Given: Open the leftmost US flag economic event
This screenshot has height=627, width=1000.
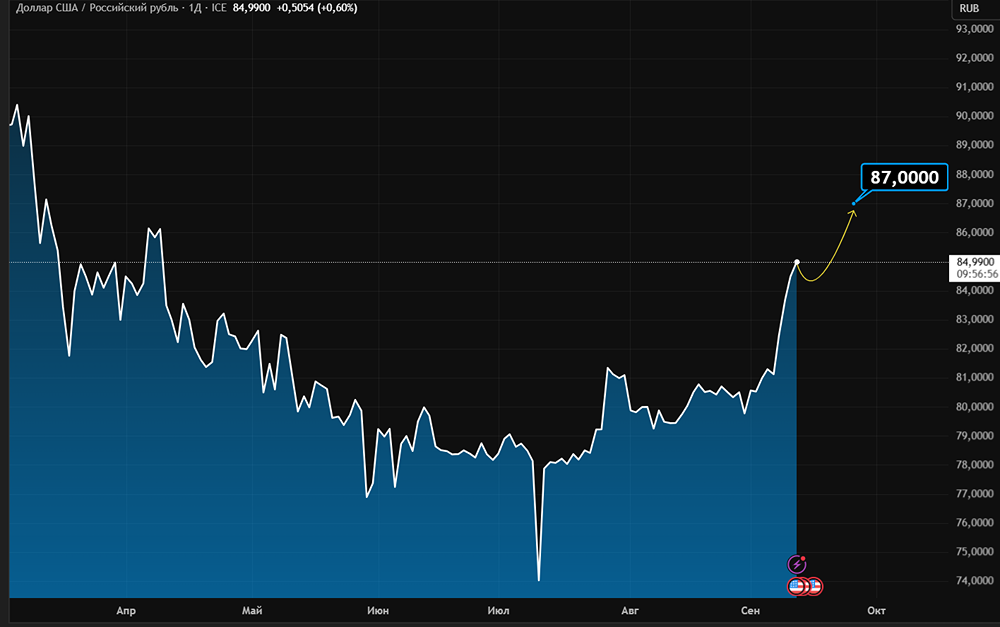Looking at the screenshot, I should (796, 586).
